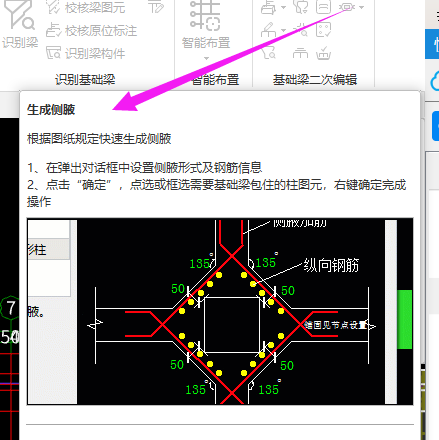This screenshot has height=440, width=439.
Task: Open the dropdown next to the first 基础梁二次编辑 icon
Action: pos(283,7)
